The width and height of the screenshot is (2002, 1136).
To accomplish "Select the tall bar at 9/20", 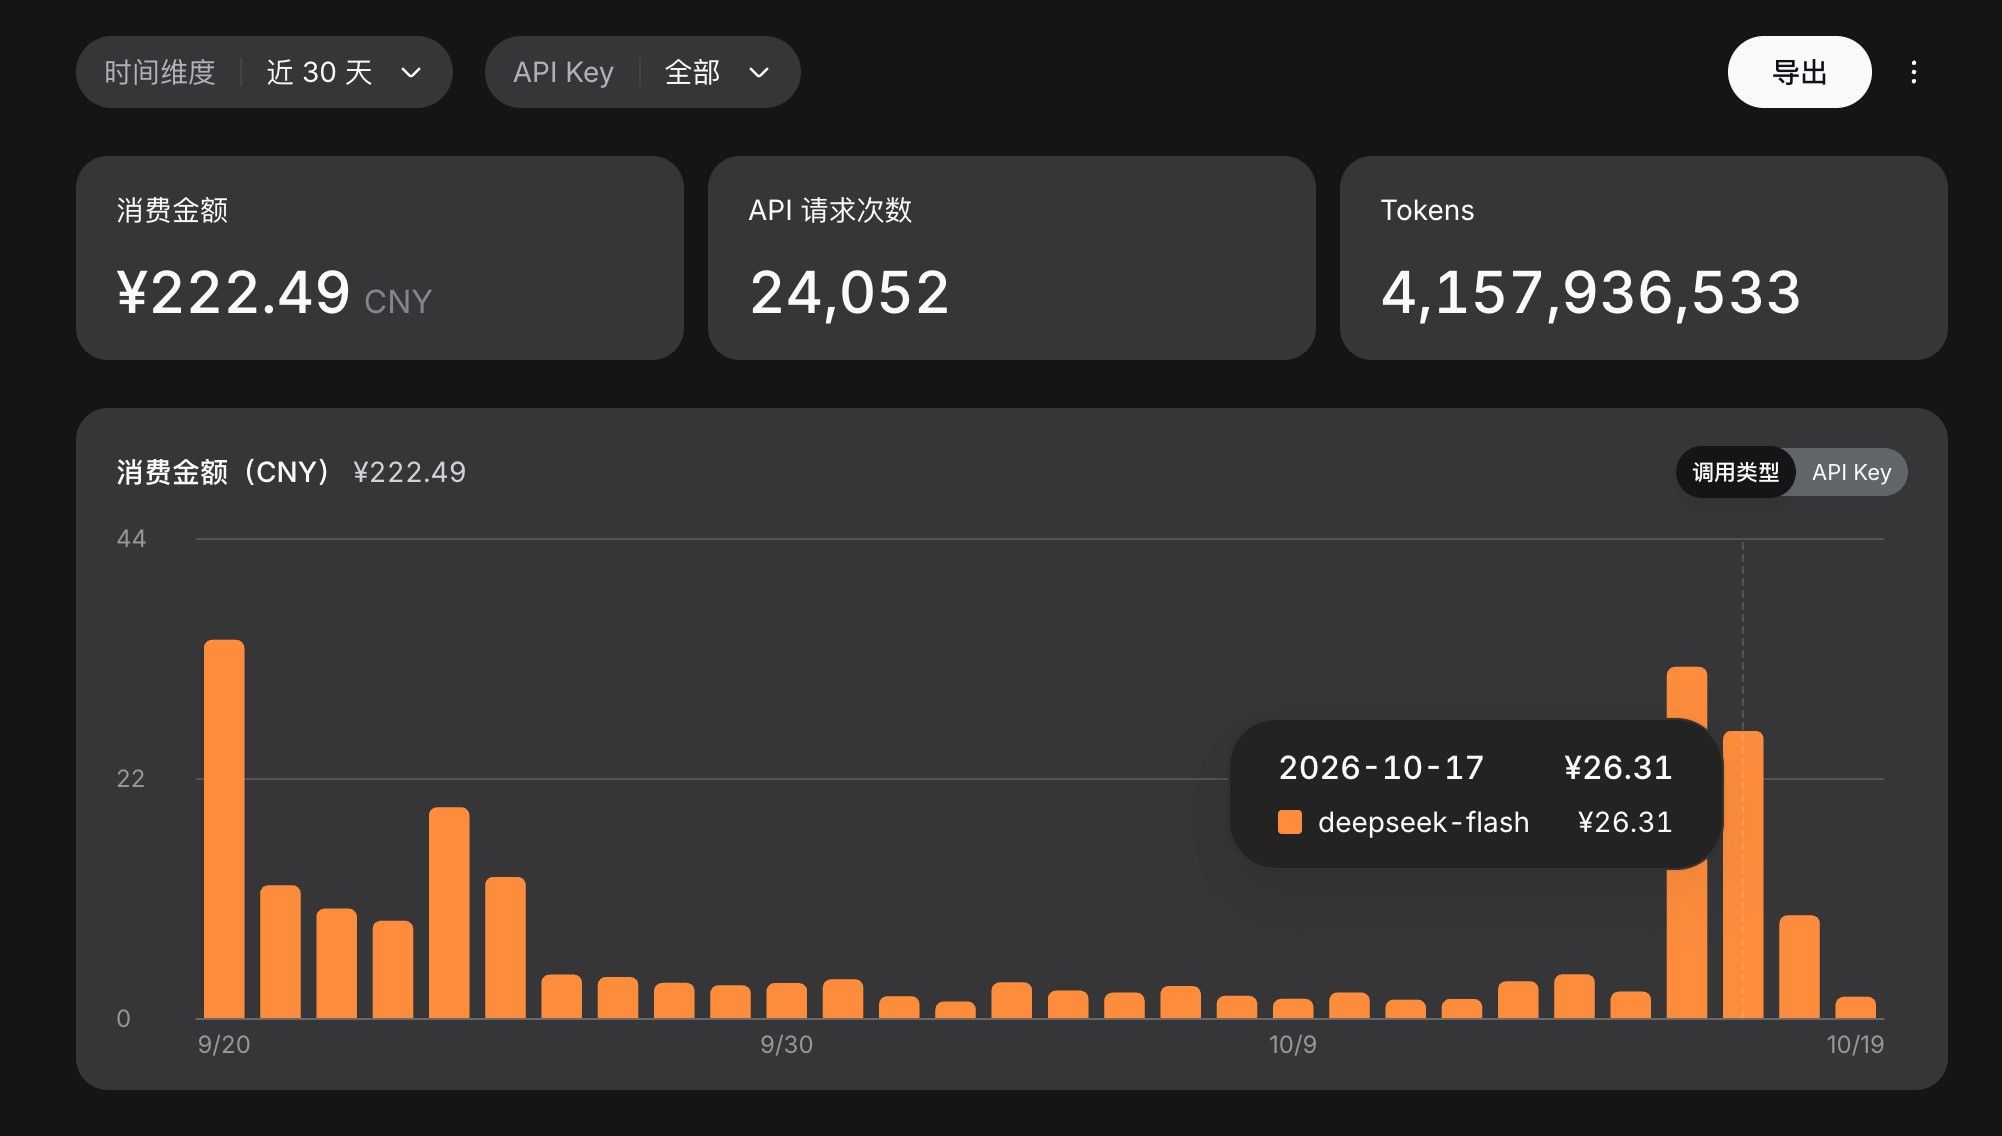I will (x=224, y=829).
